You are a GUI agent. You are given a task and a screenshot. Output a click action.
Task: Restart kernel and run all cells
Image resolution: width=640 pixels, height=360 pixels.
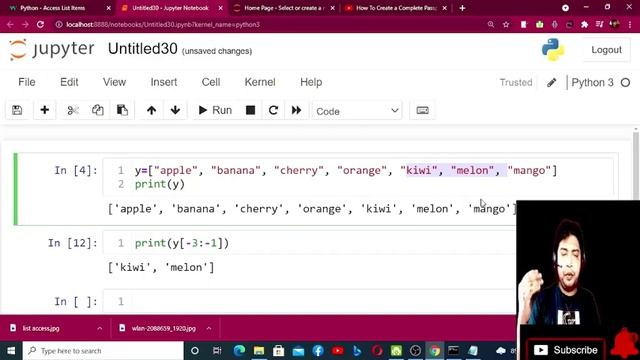[296, 110]
